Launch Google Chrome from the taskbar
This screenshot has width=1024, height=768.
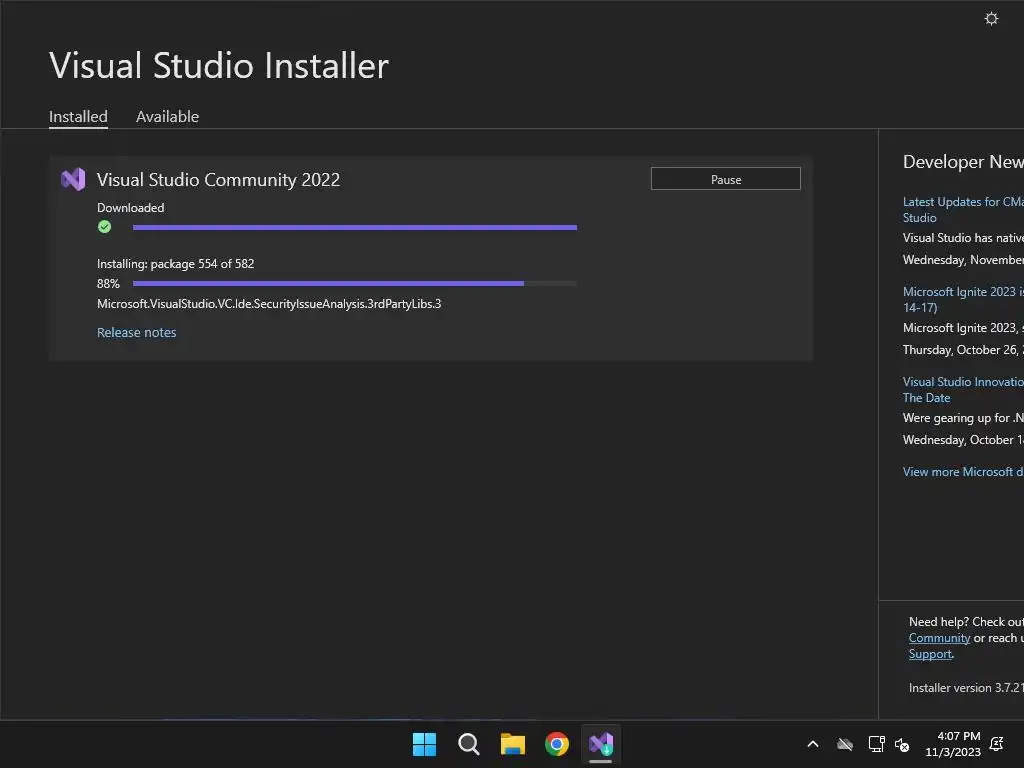click(557, 744)
